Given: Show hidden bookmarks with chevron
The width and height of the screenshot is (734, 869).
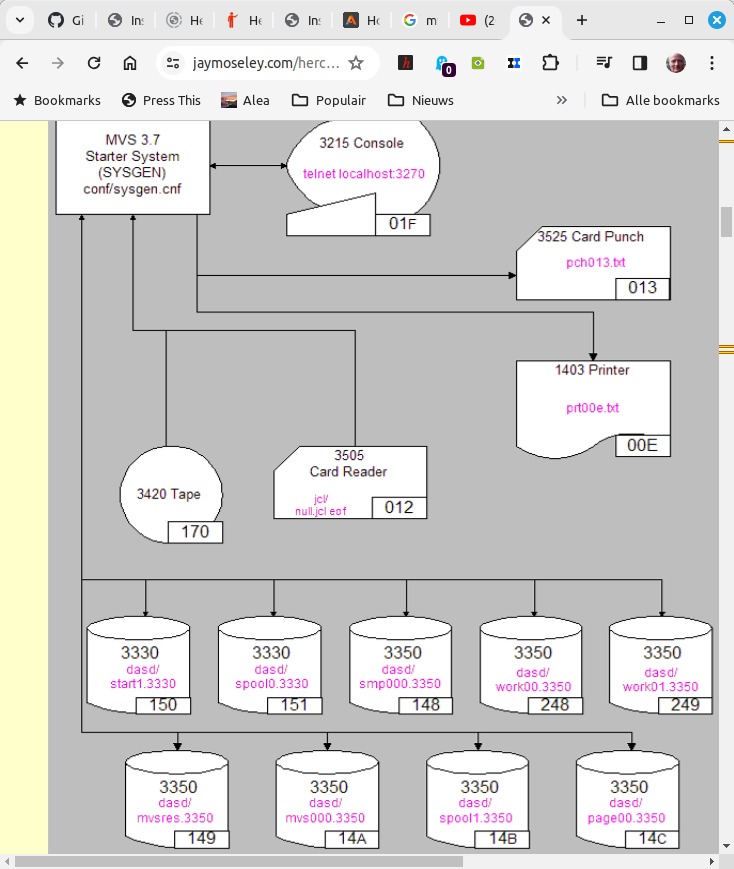Looking at the screenshot, I should 562,100.
